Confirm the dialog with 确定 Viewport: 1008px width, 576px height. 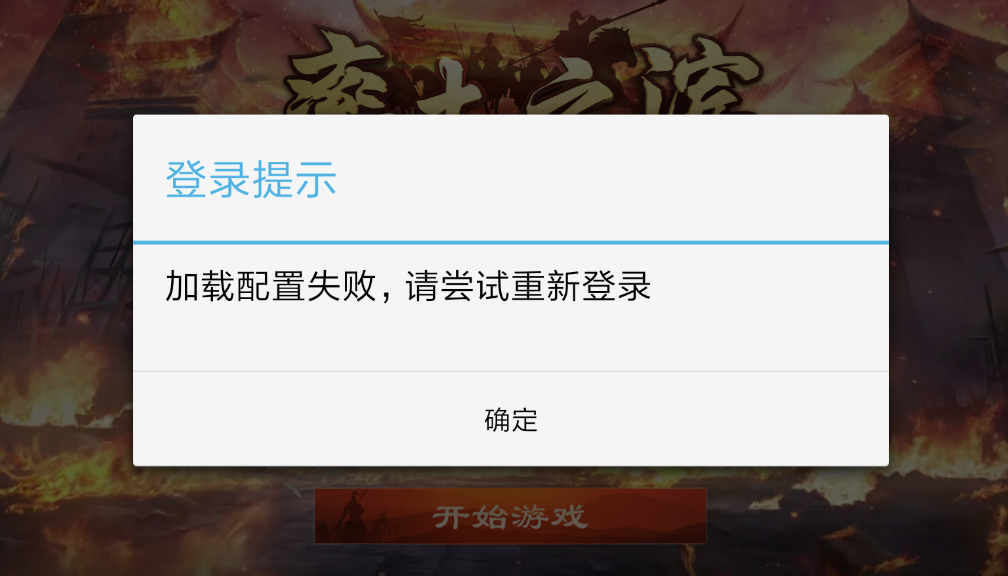click(x=511, y=419)
